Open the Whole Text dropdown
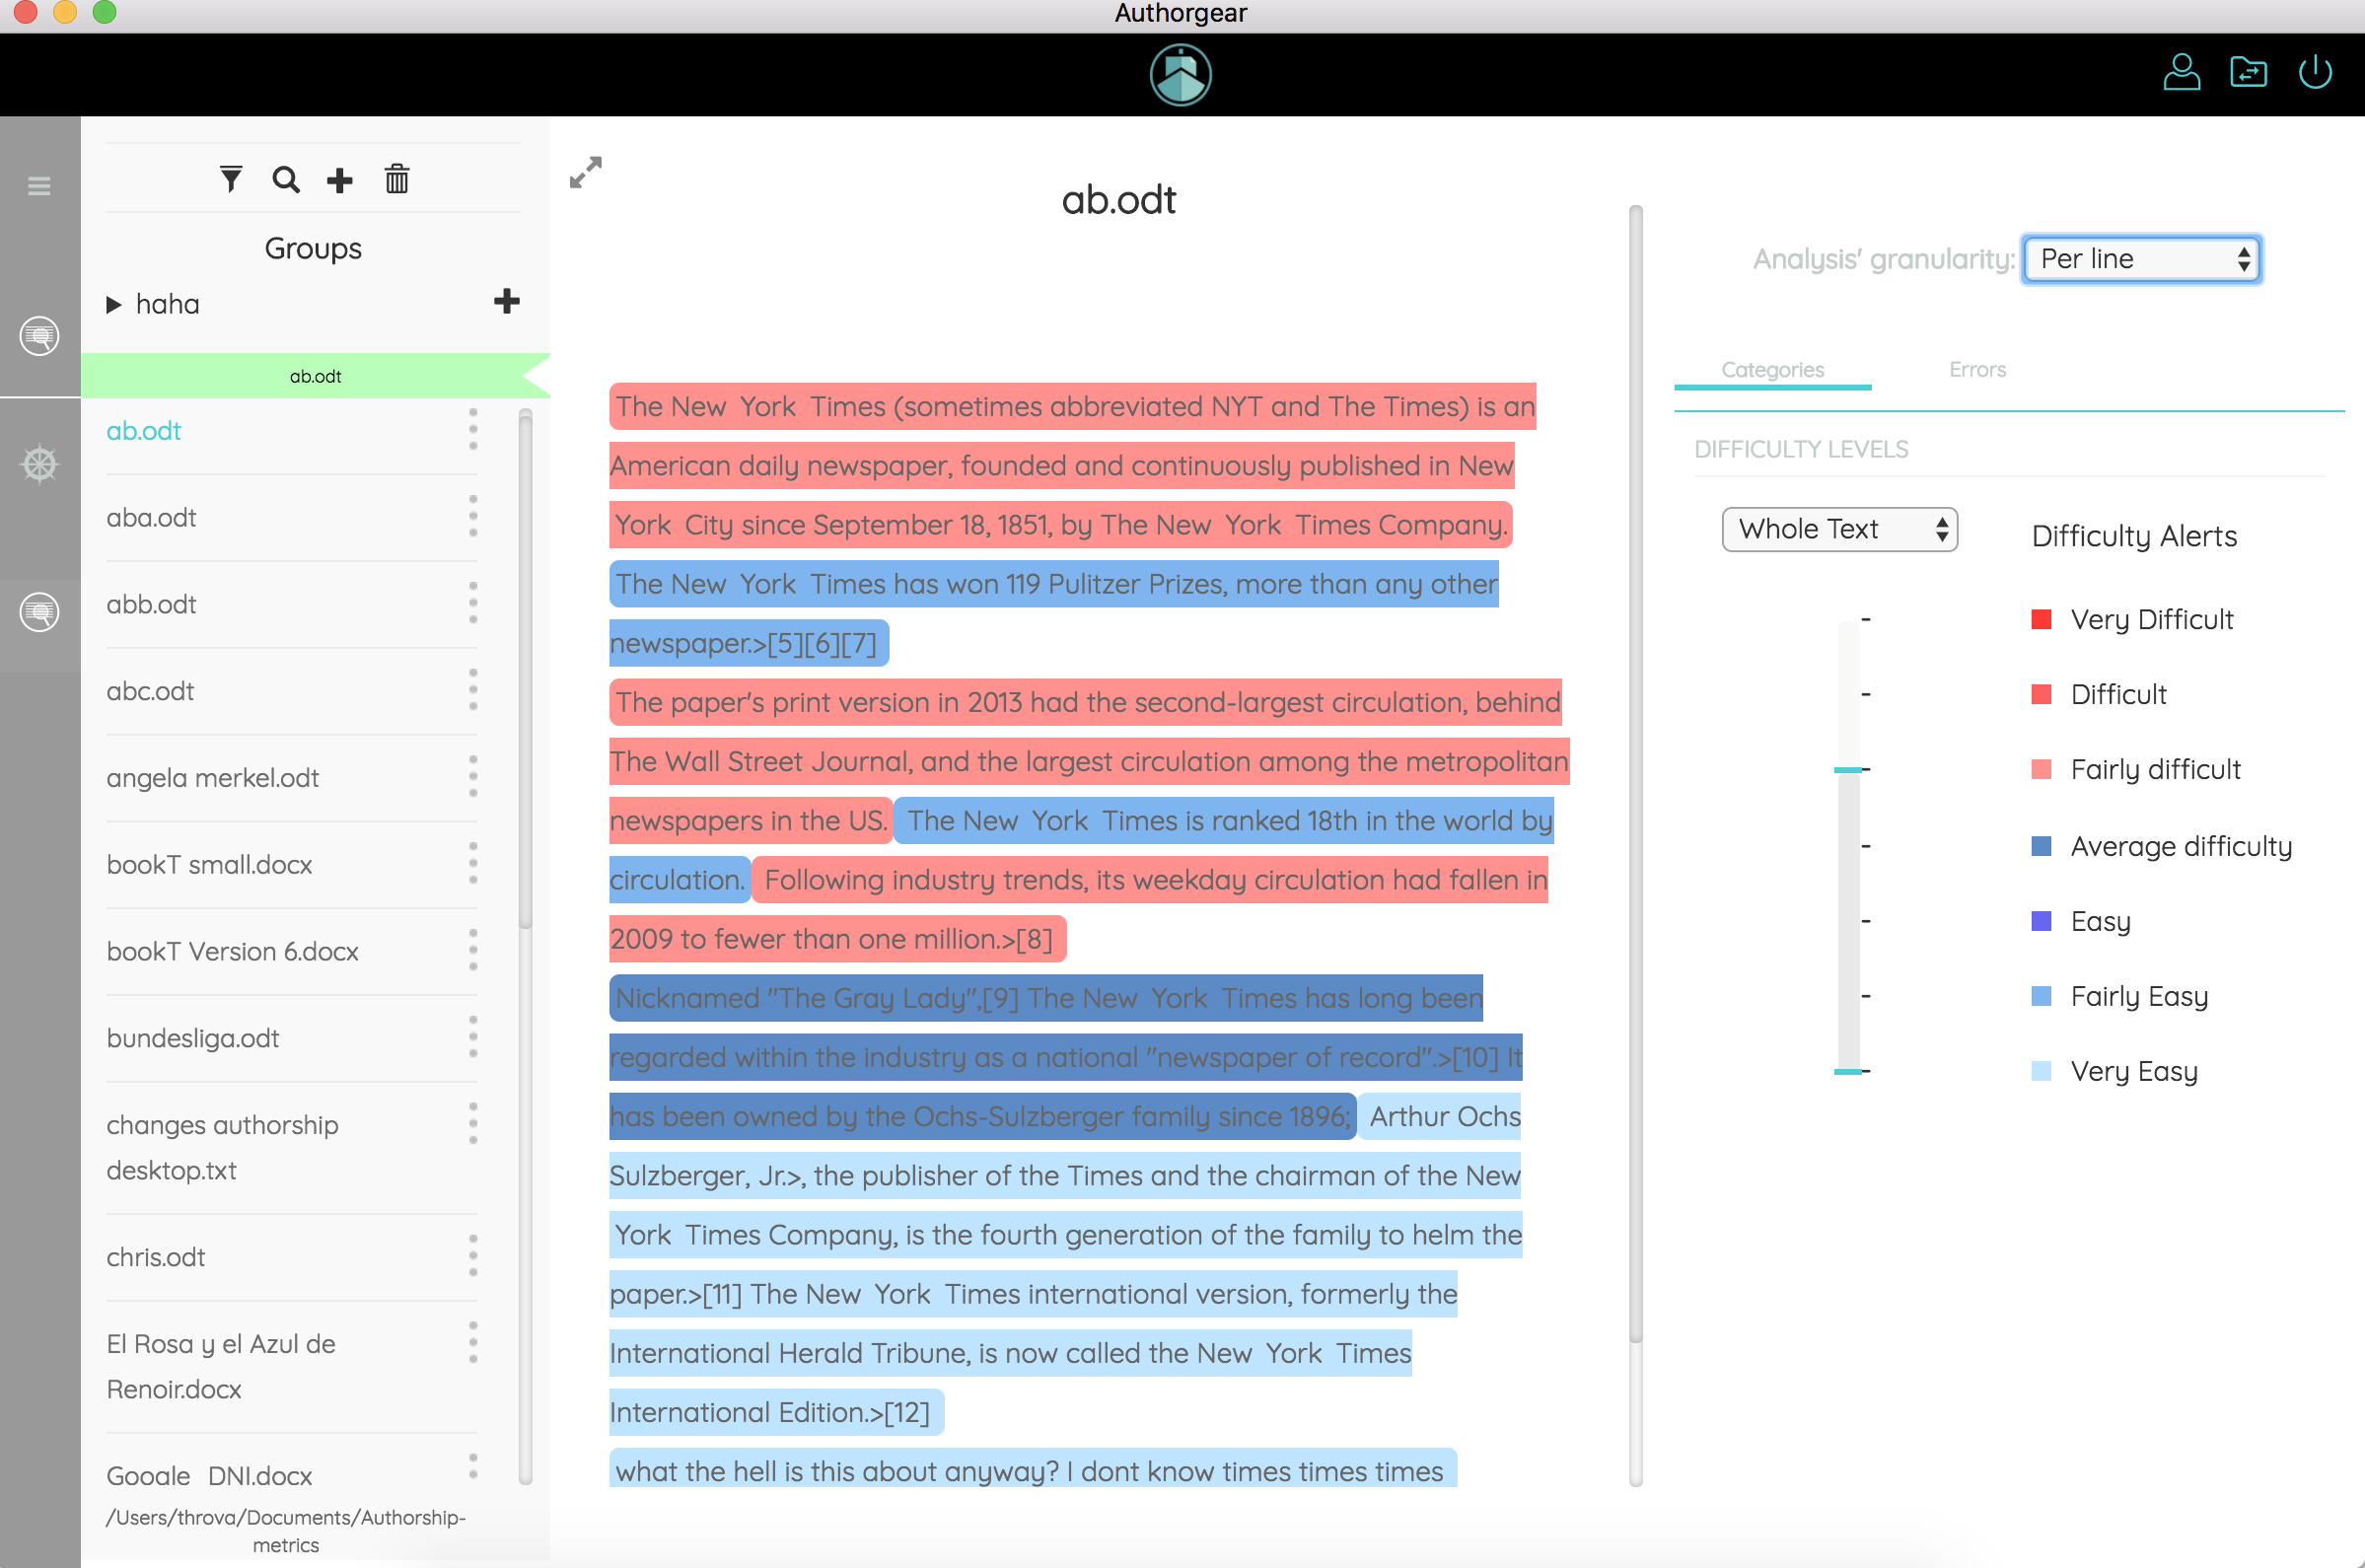2365x1568 pixels. click(1839, 529)
